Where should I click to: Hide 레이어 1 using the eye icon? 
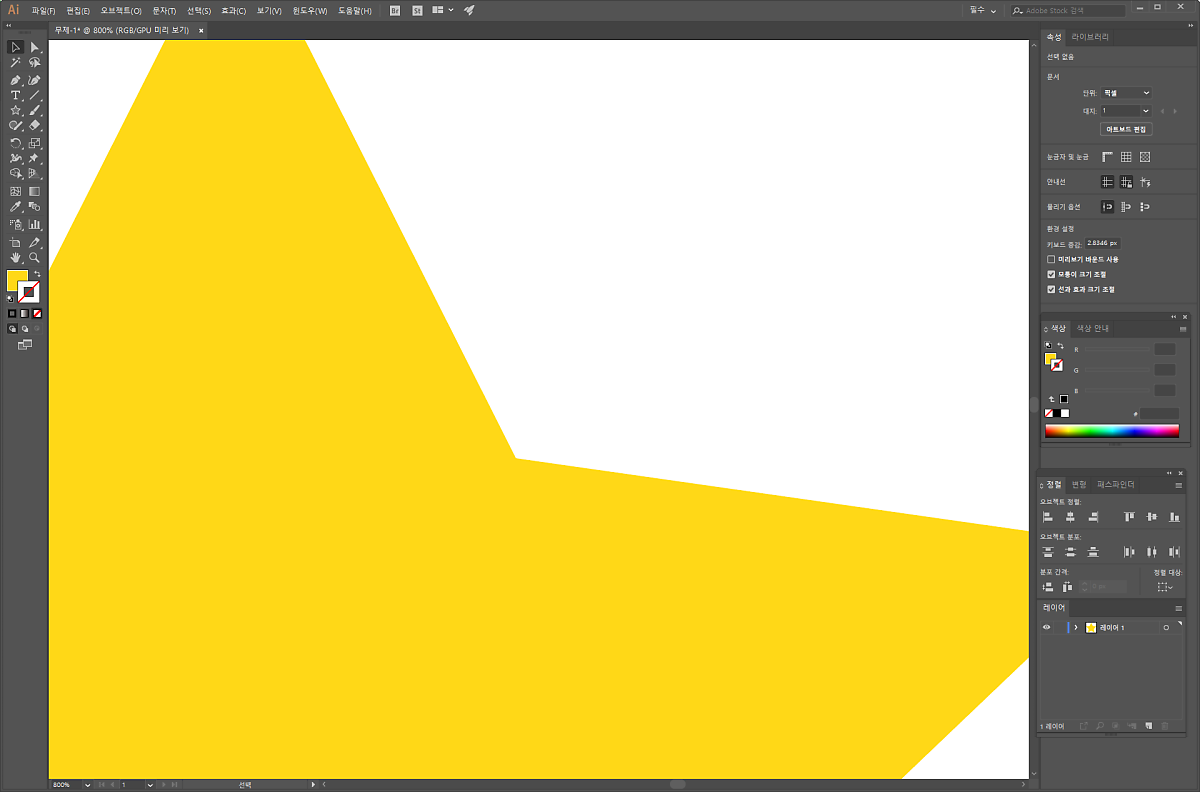(x=1047, y=627)
